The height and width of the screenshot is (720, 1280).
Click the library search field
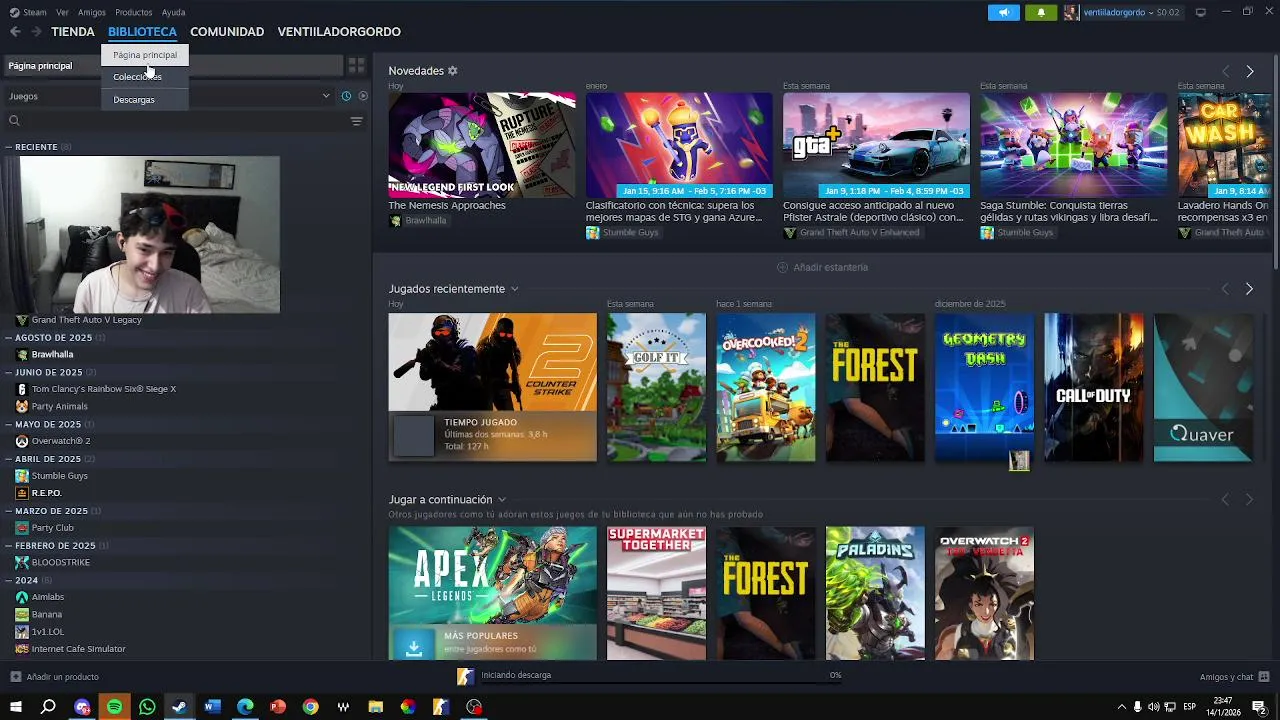coord(185,121)
